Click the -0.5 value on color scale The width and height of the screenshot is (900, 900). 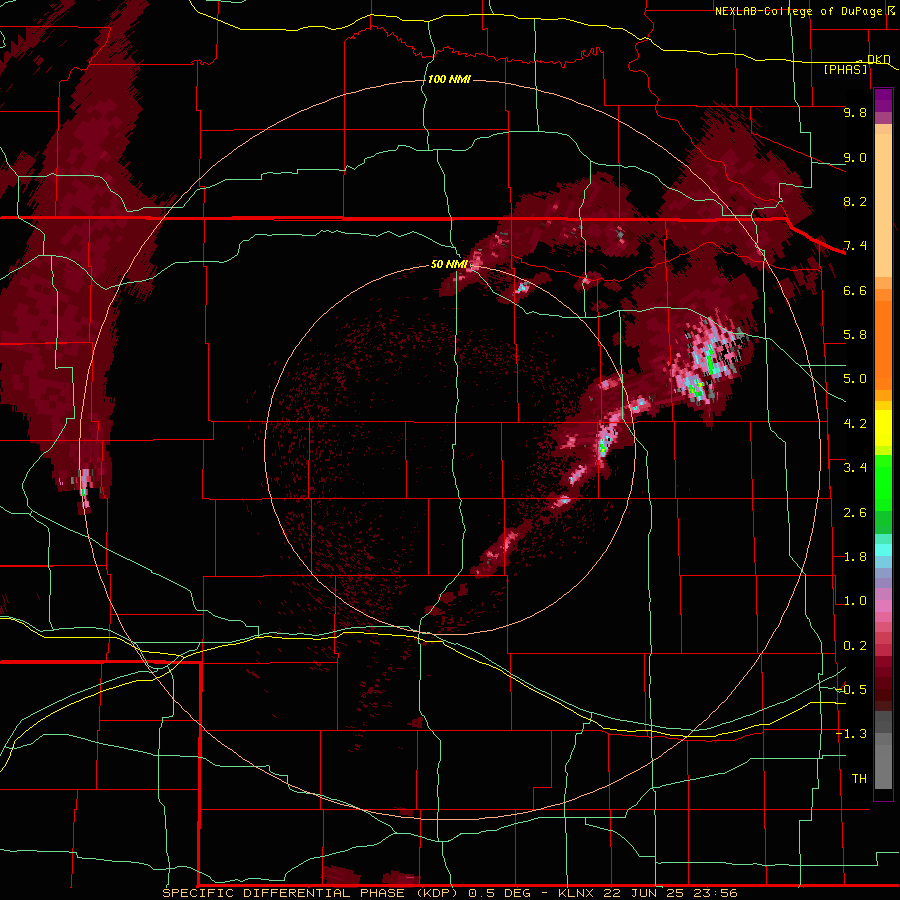(x=852, y=690)
